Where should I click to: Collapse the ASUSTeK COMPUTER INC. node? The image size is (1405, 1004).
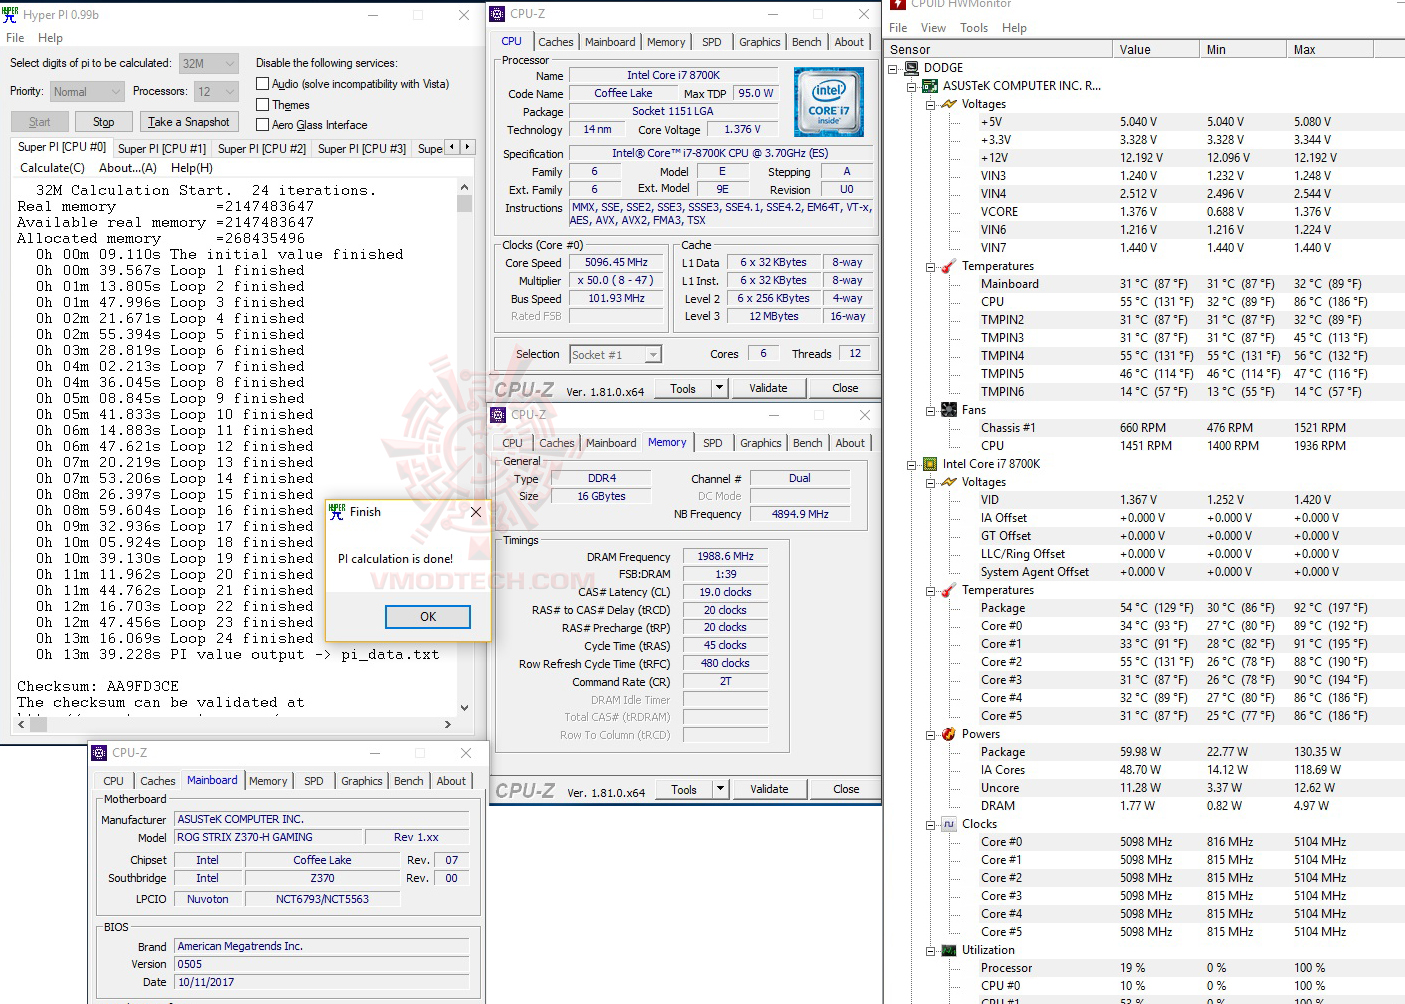912,86
